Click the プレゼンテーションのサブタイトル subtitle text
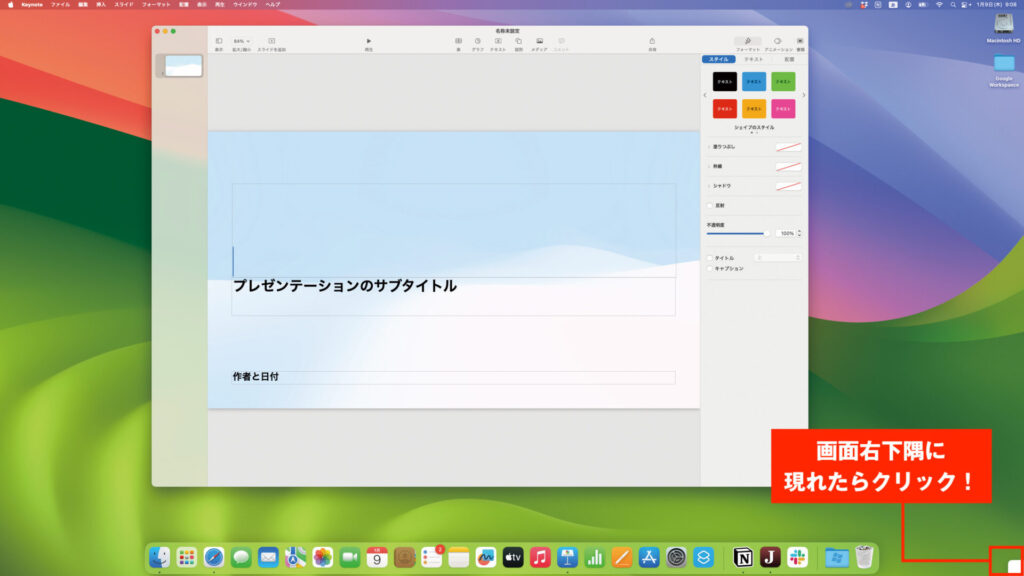Image resolution: width=1024 pixels, height=576 pixels. 345,286
